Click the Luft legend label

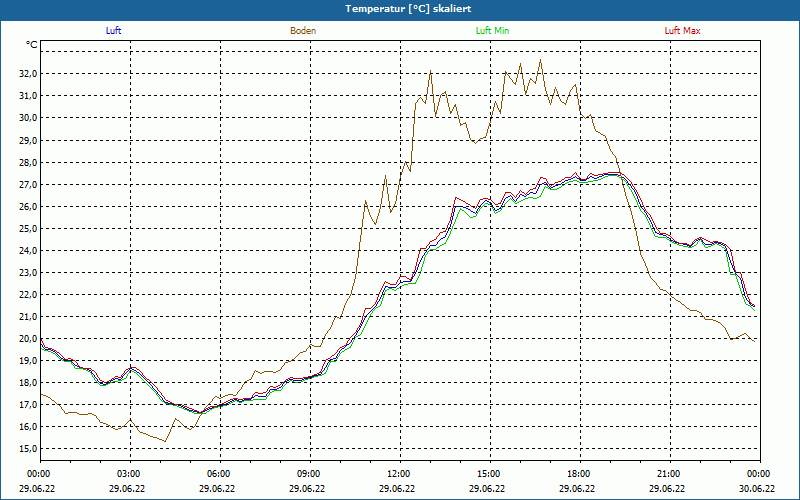pos(113,31)
